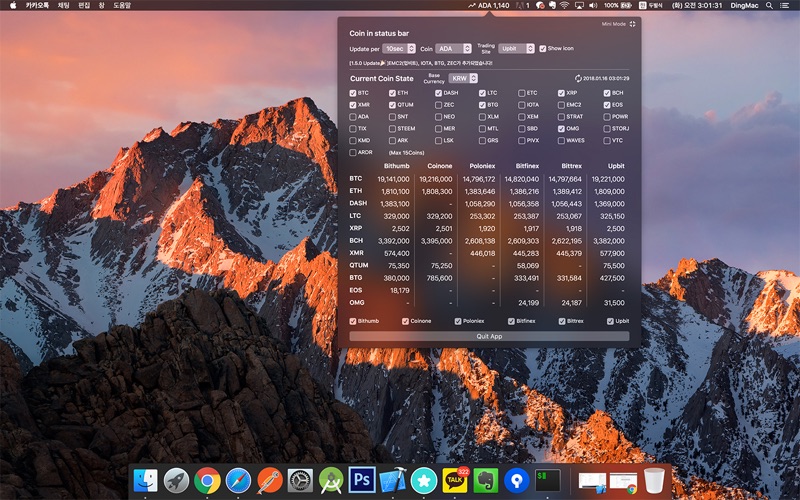Screen dimensions: 800x500
Task: Uncheck the BTC coin checkbox
Action: pos(353,93)
